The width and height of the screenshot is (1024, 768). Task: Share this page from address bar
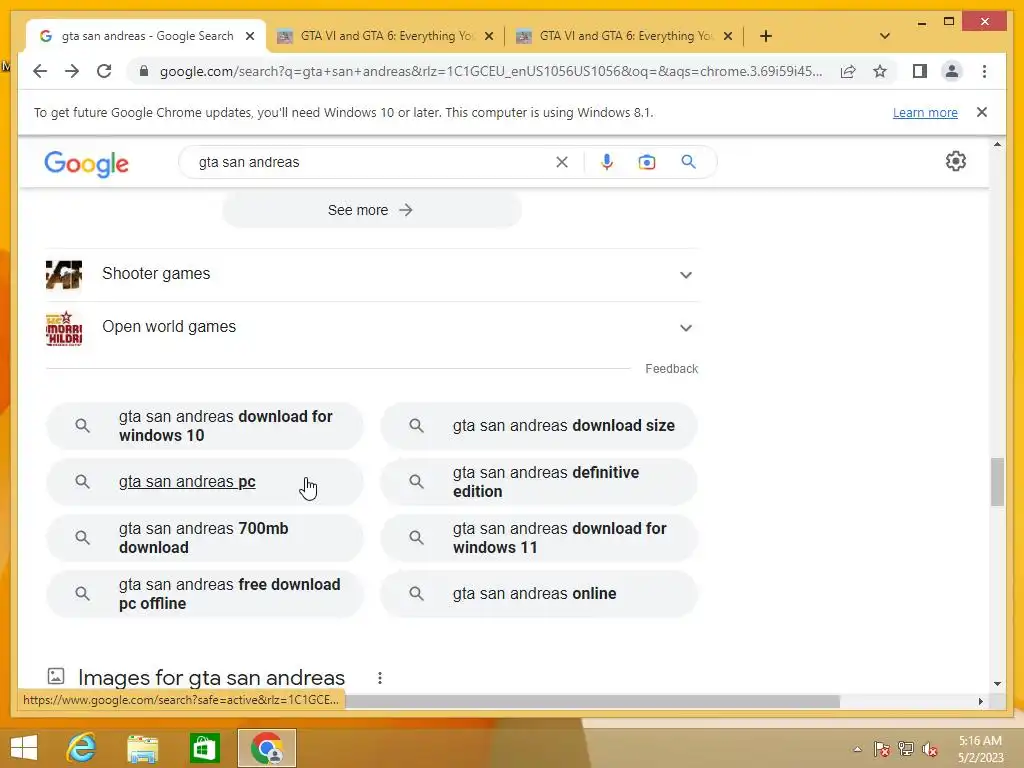(848, 71)
